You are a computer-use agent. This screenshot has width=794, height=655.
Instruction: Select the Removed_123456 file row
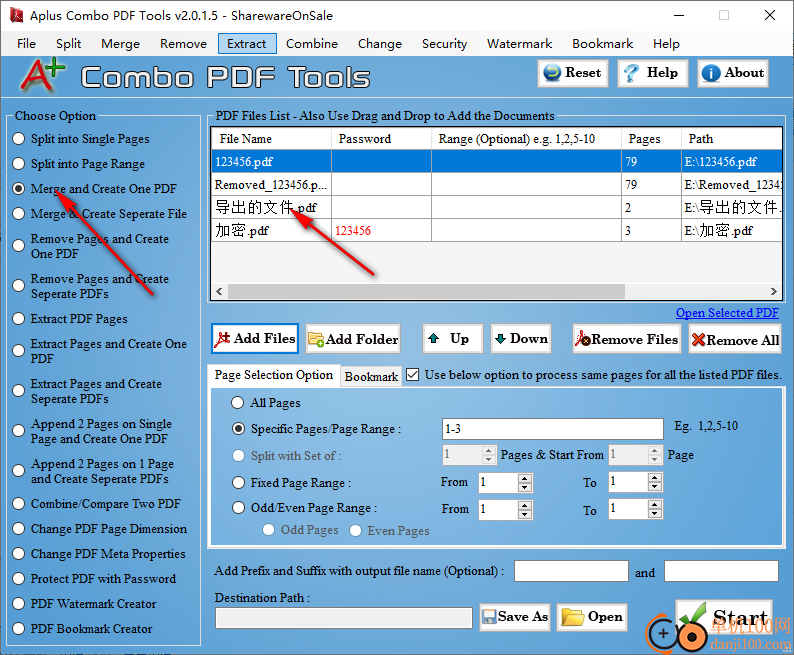(x=496, y=185)
